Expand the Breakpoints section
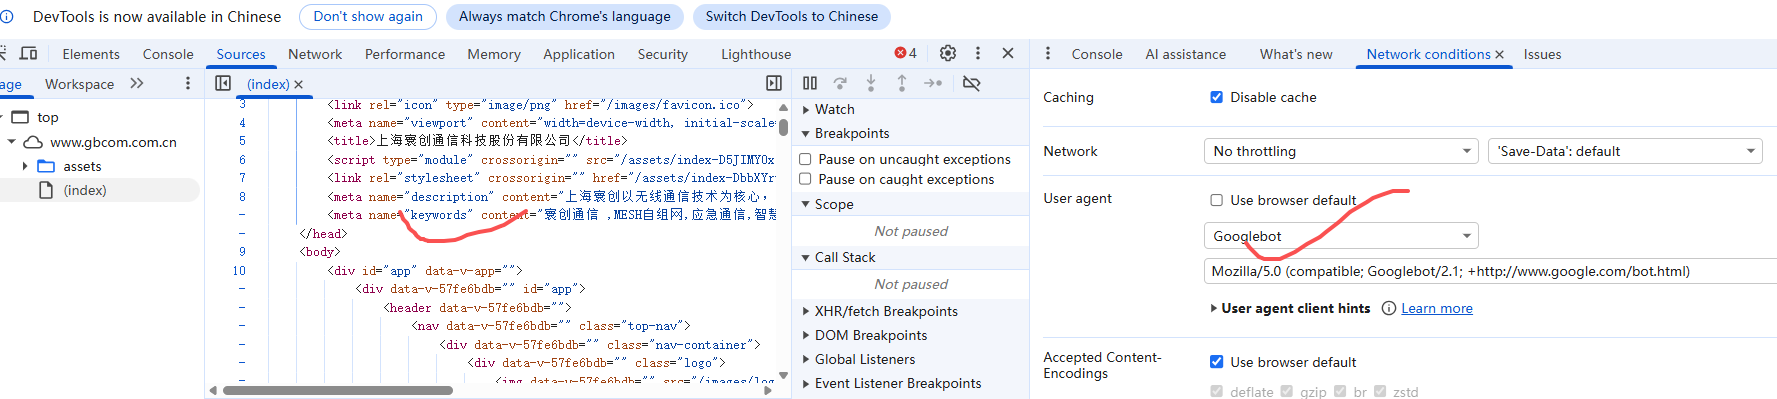This screenshot has width=1777, height=399. pos(806,133)
